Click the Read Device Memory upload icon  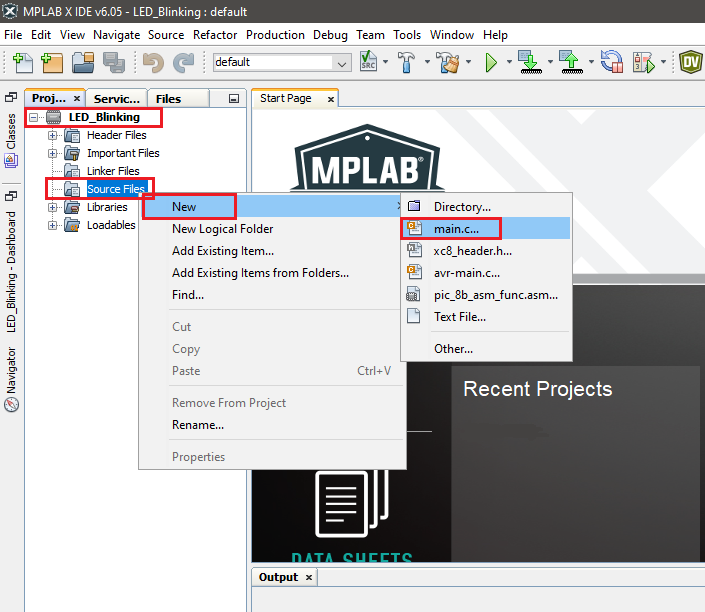tap(571, 62)
